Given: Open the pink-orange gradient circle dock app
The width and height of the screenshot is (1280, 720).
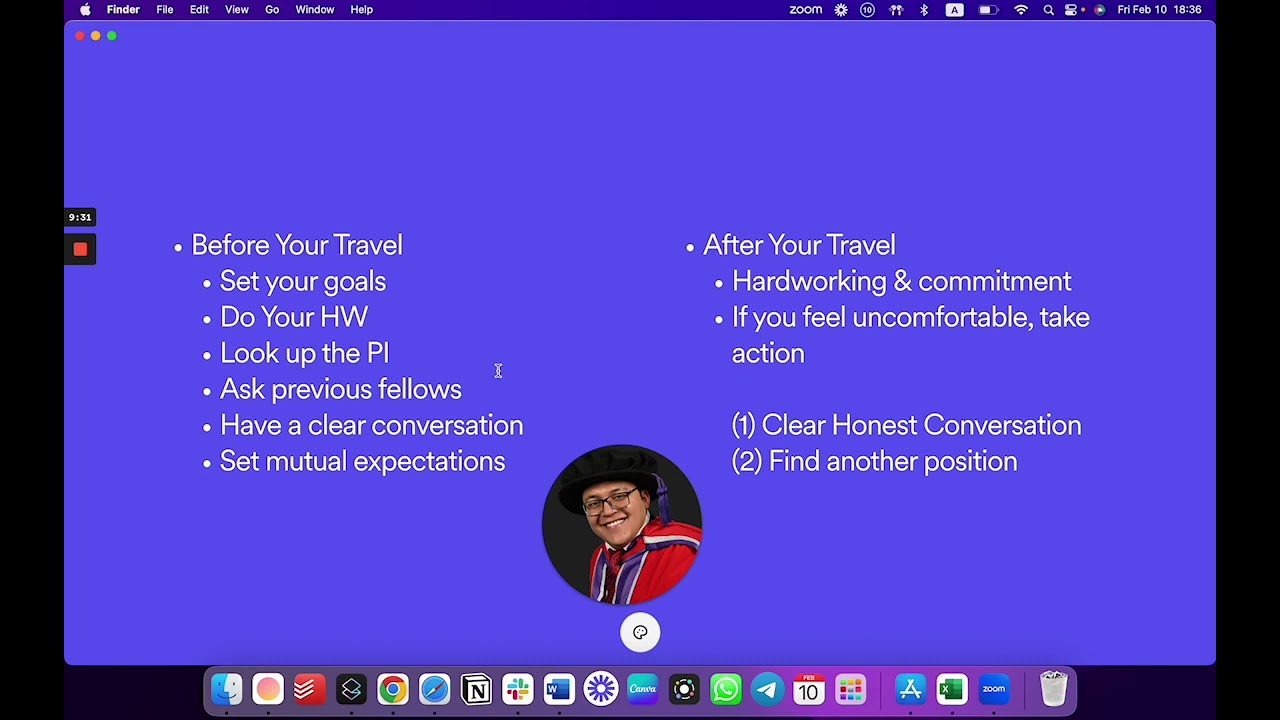Looking at the screenshot, I should 267,689.
